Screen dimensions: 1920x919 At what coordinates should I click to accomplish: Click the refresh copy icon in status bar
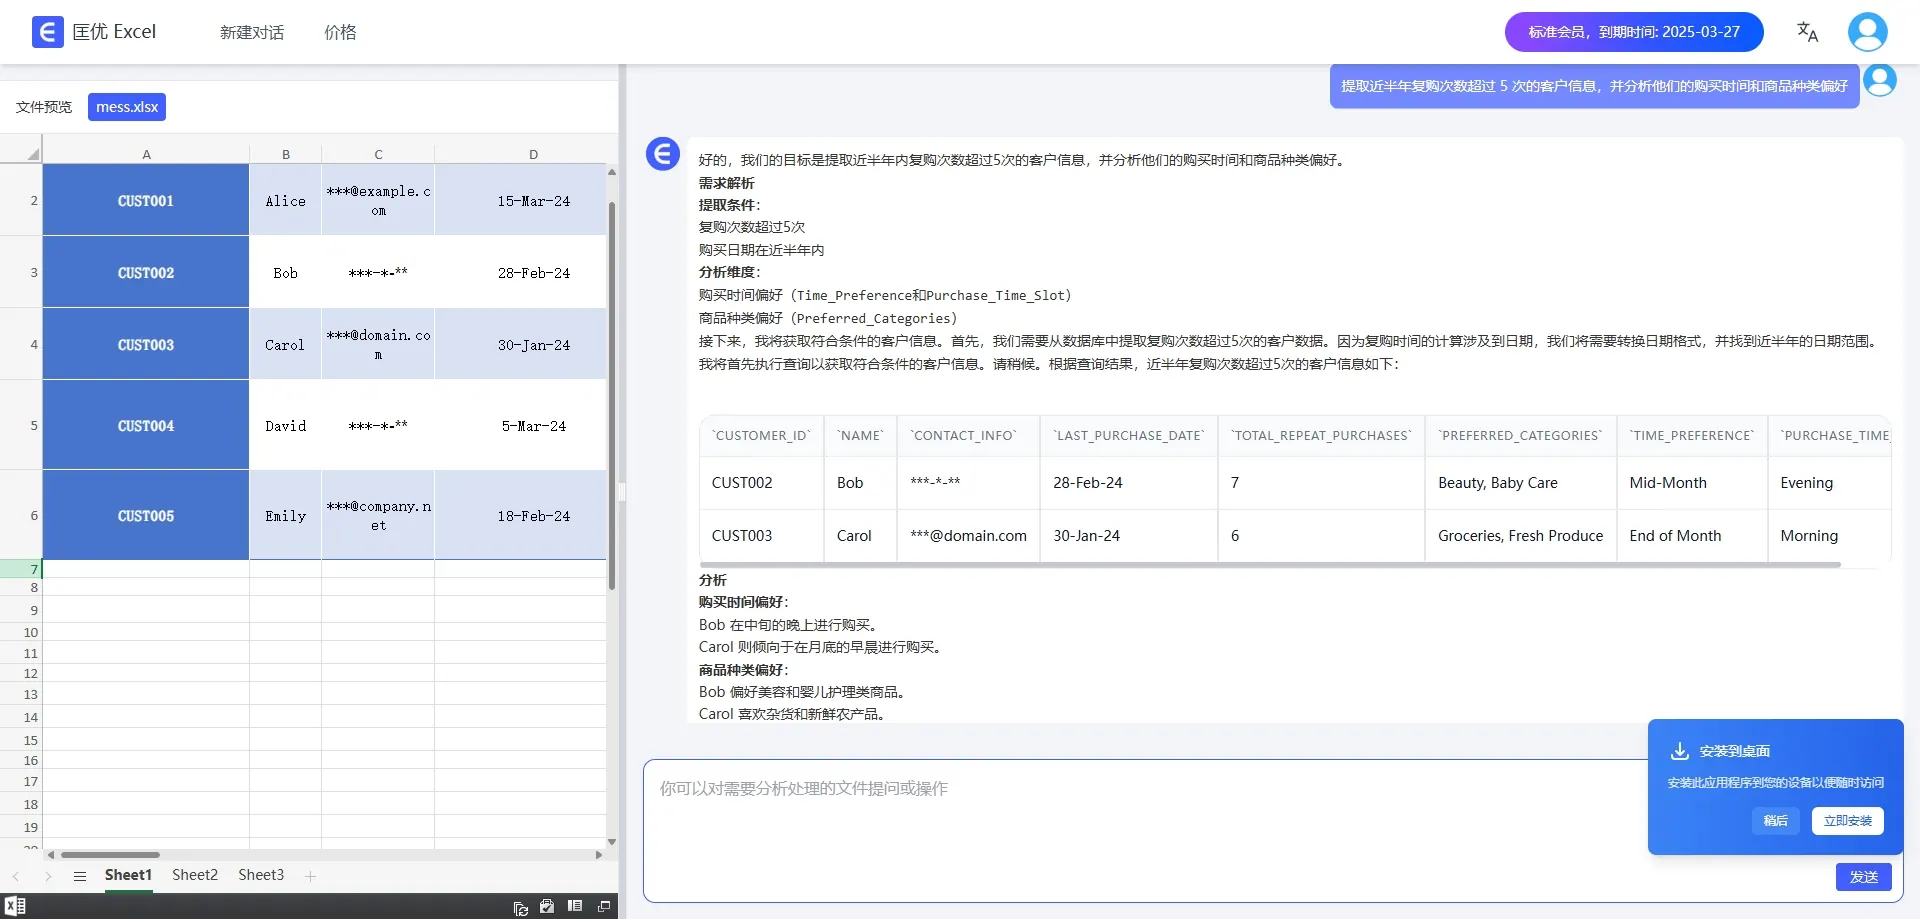520,907
